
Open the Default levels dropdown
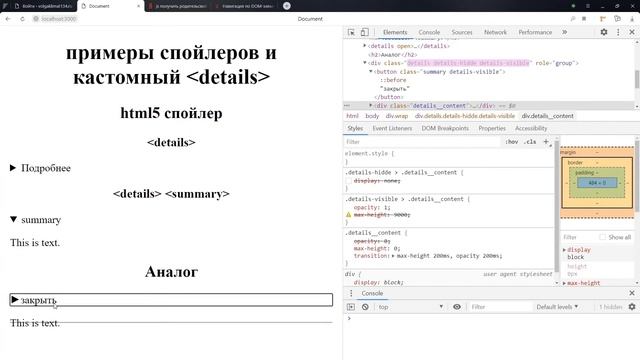(557, 307)
